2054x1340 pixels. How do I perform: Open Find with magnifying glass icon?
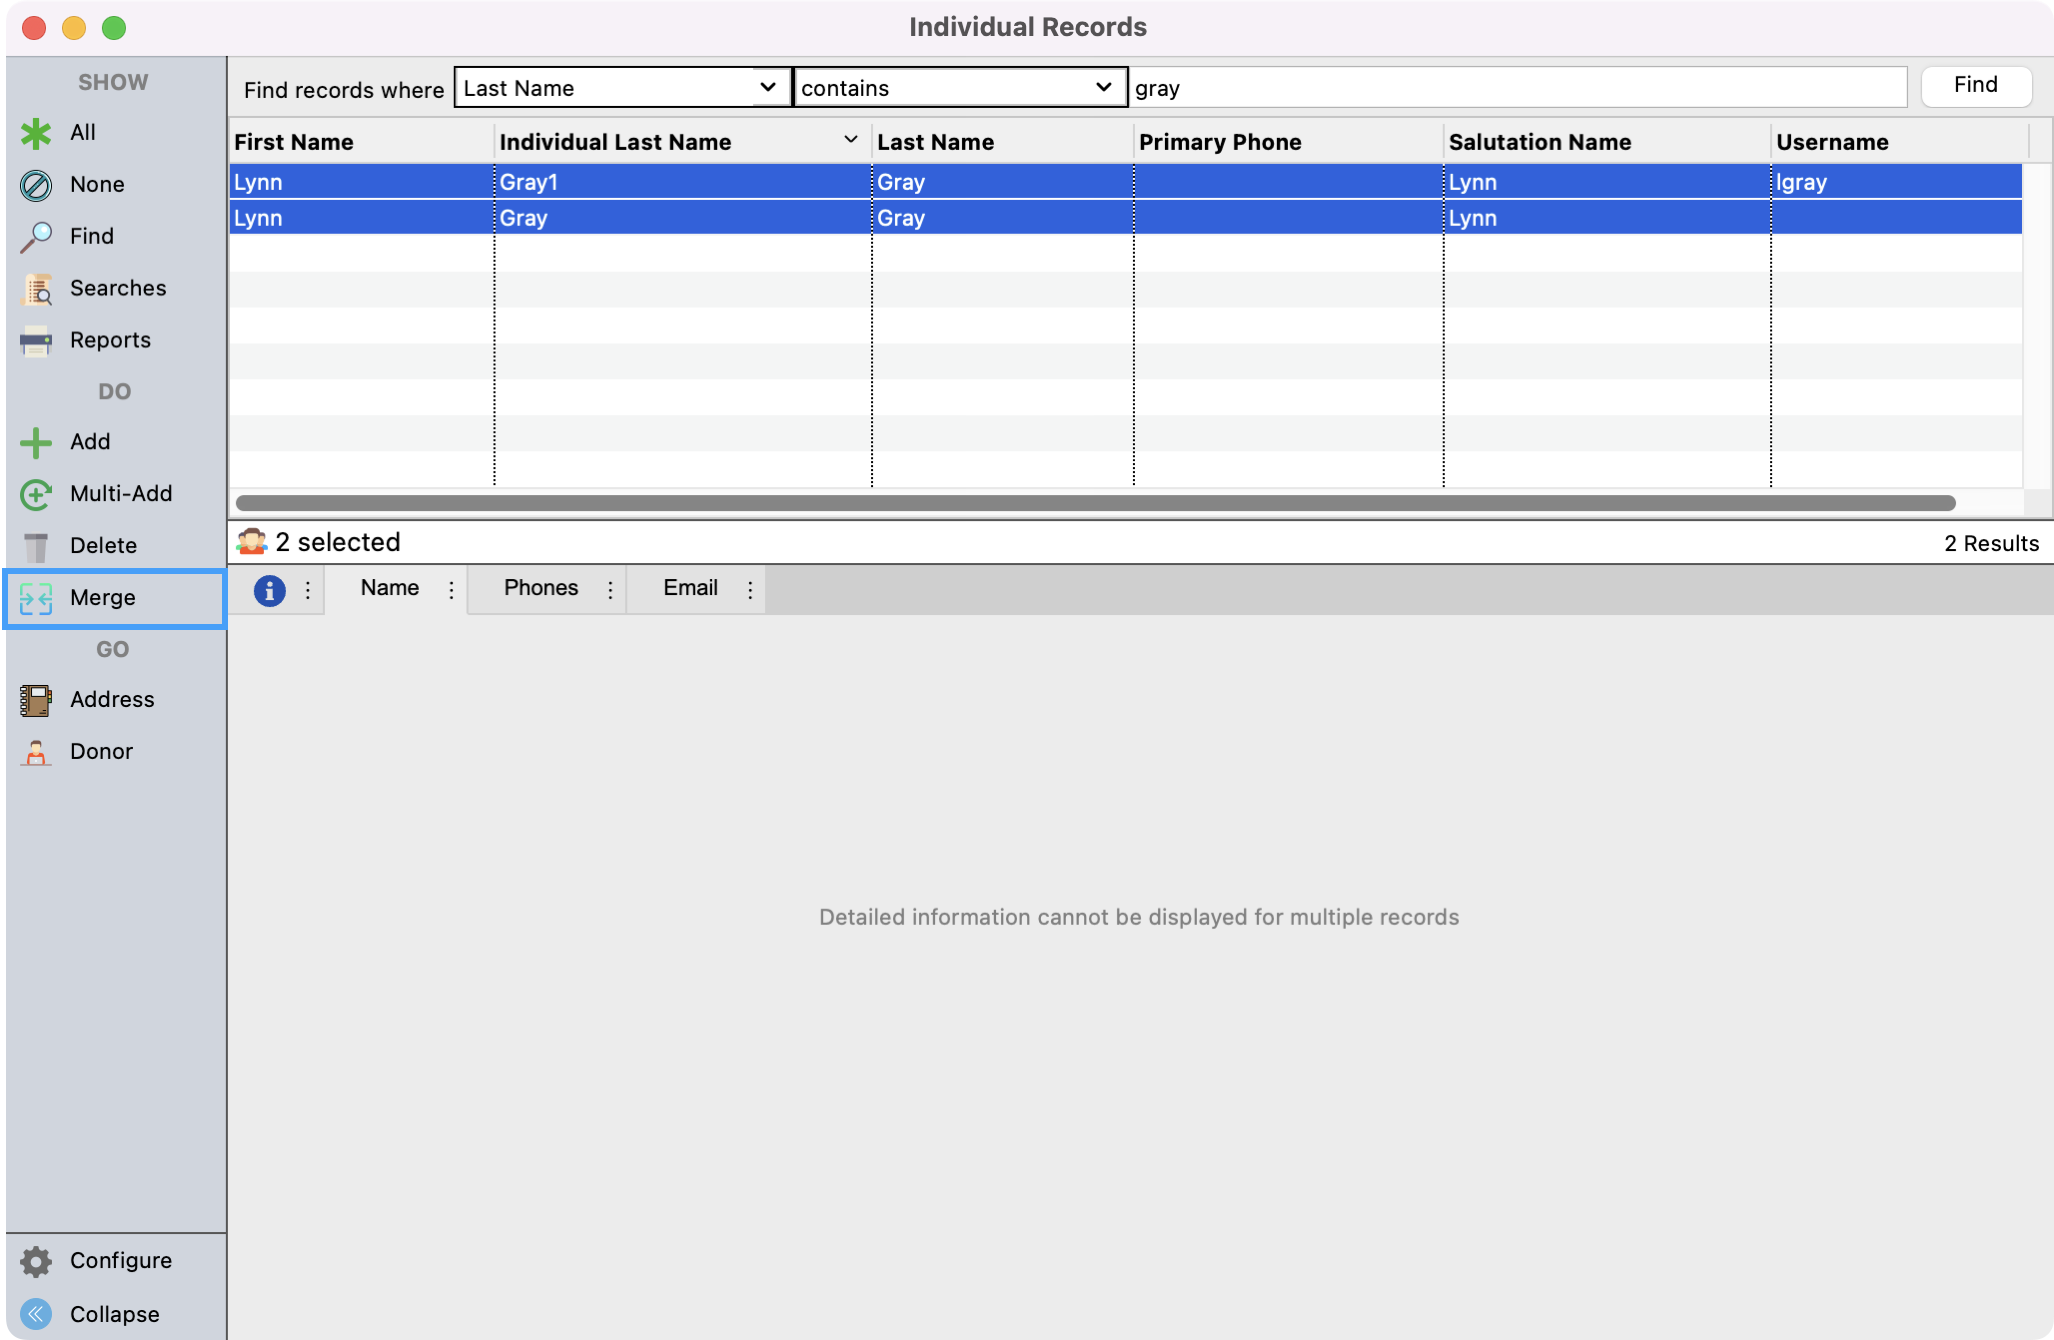pyautogui.click(x=36, y=237)
